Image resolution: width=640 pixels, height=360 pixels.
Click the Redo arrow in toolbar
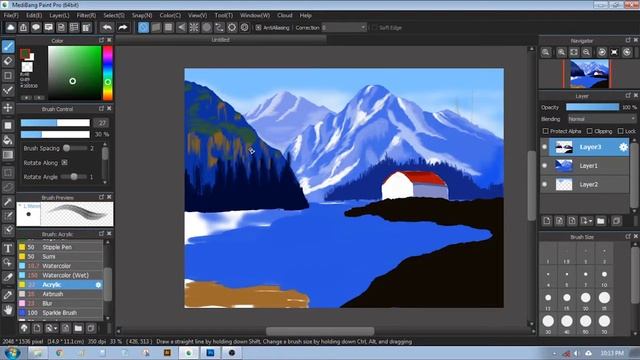[122, 28]
